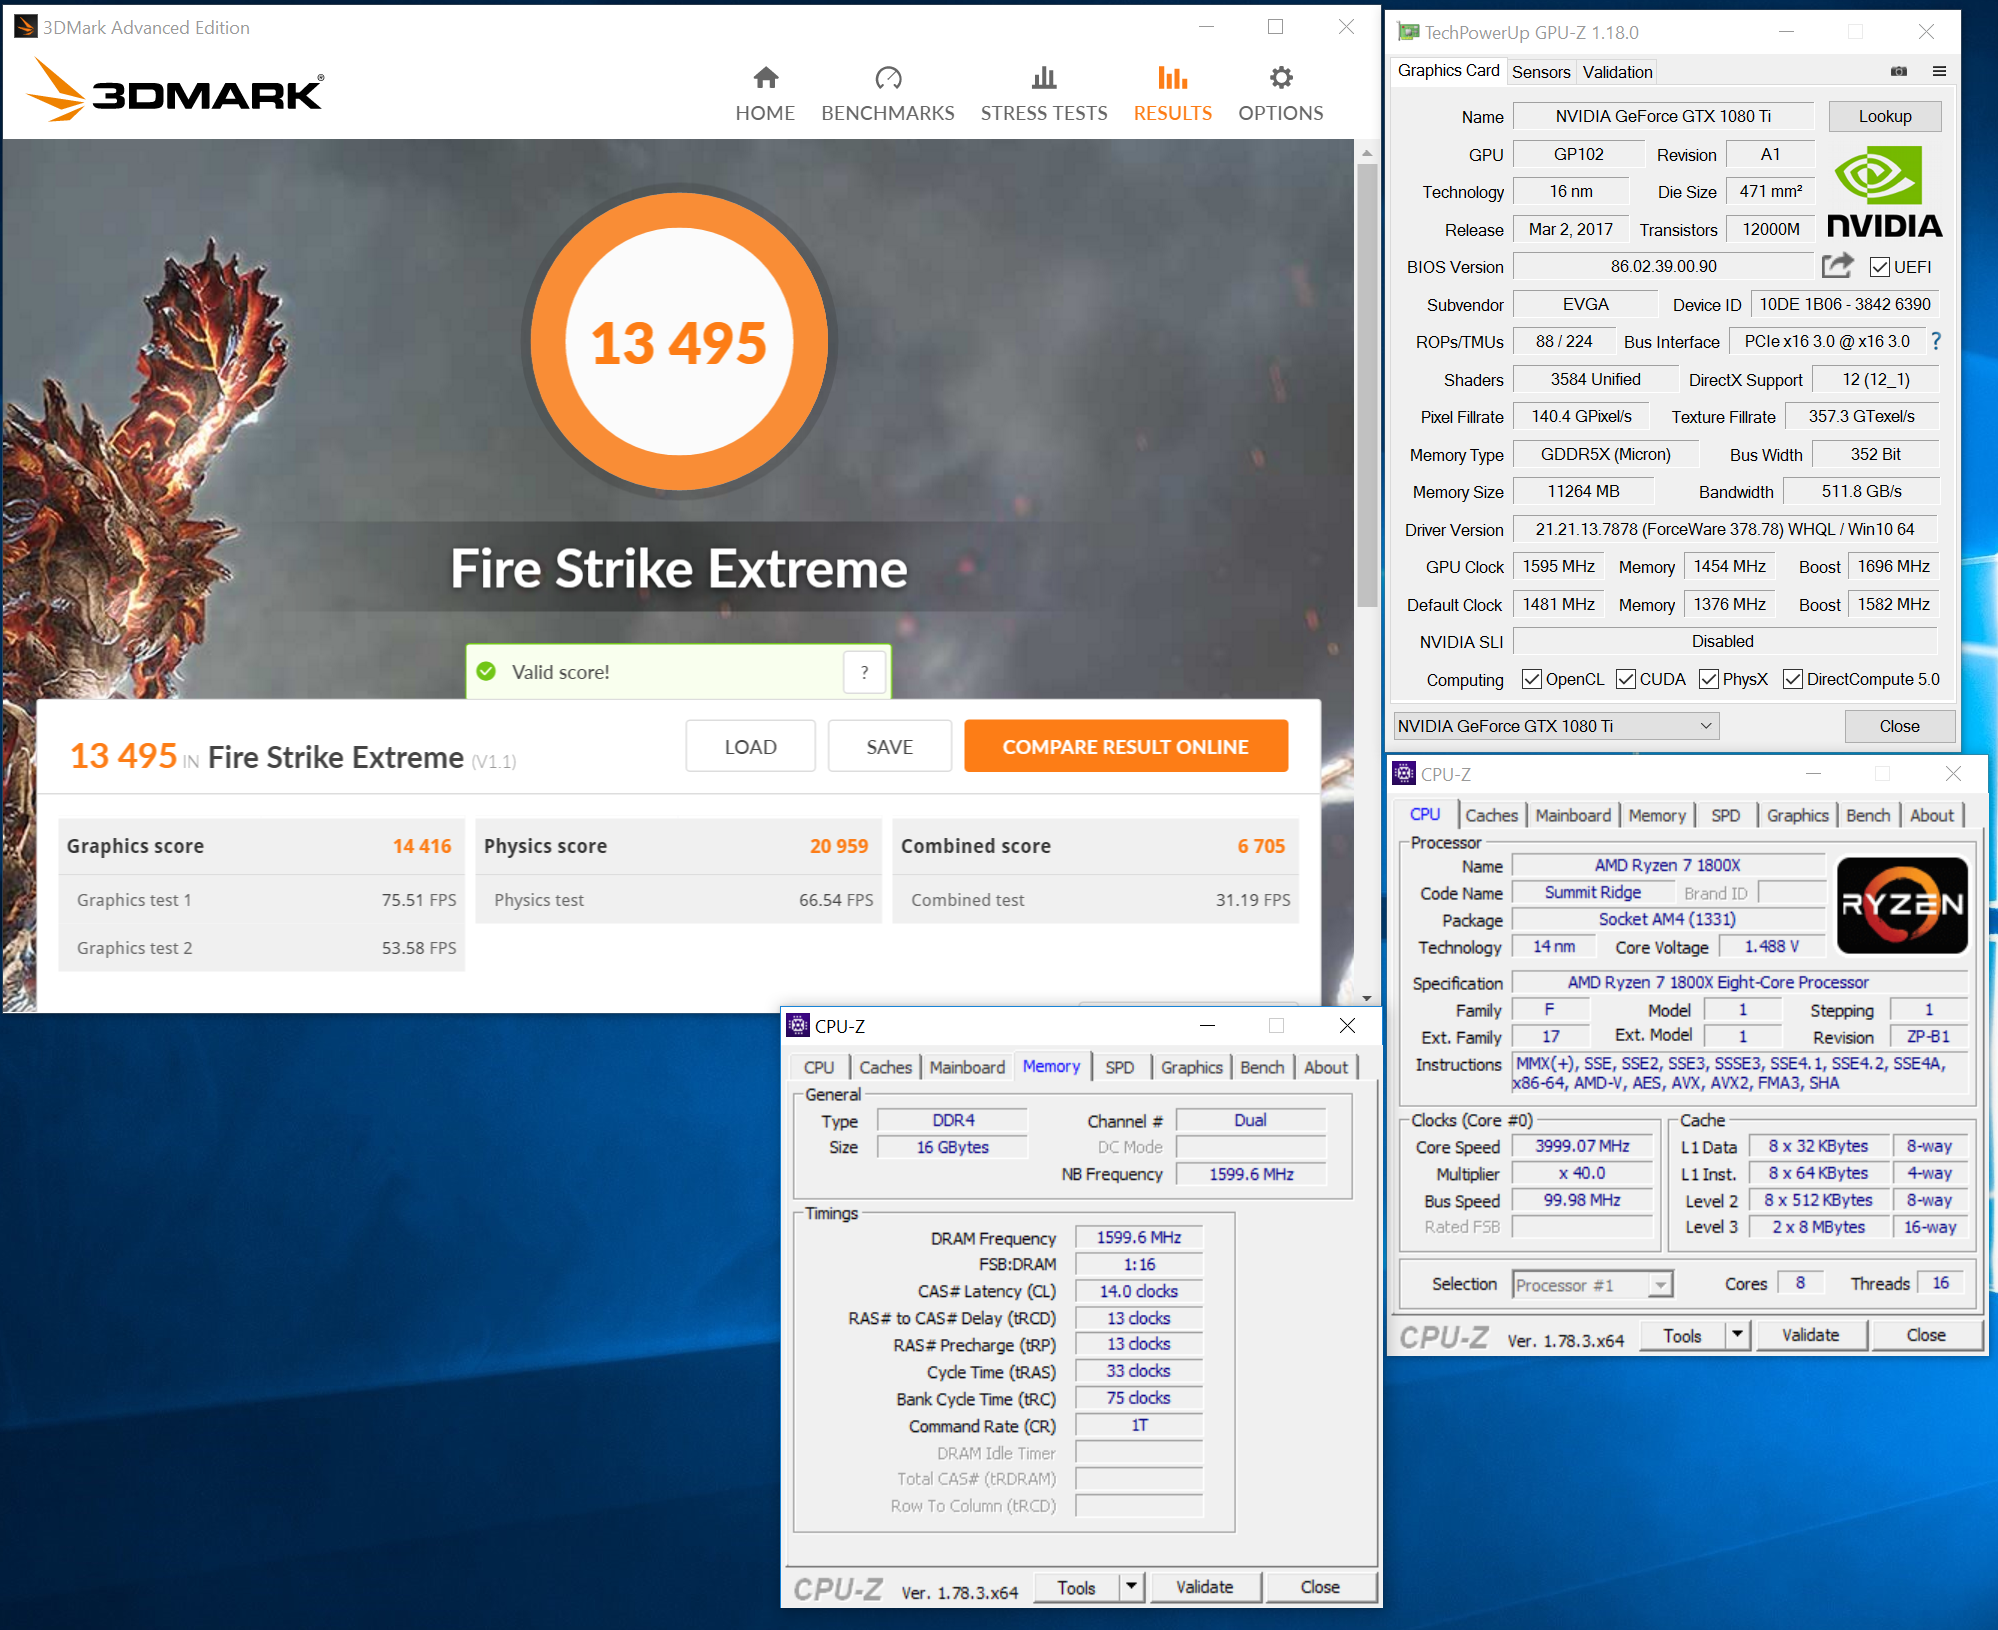
Task: Click Tools button in CPU-Z Memory window
Action: click(x=1076, y=1587)
